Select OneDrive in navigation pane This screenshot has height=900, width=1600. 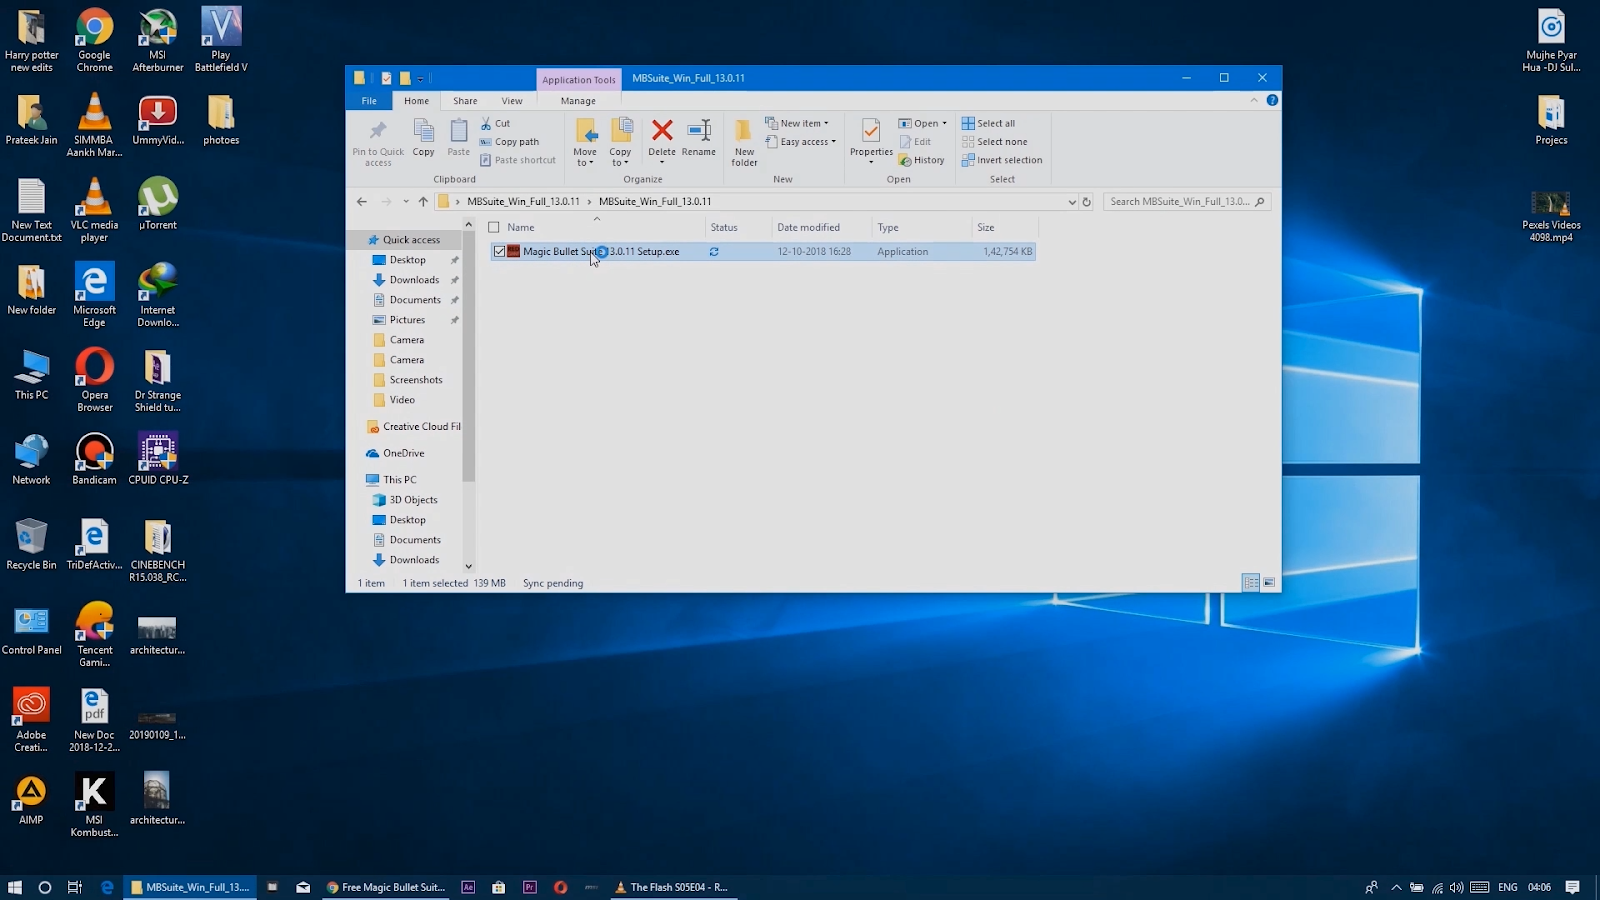[403, 453]
